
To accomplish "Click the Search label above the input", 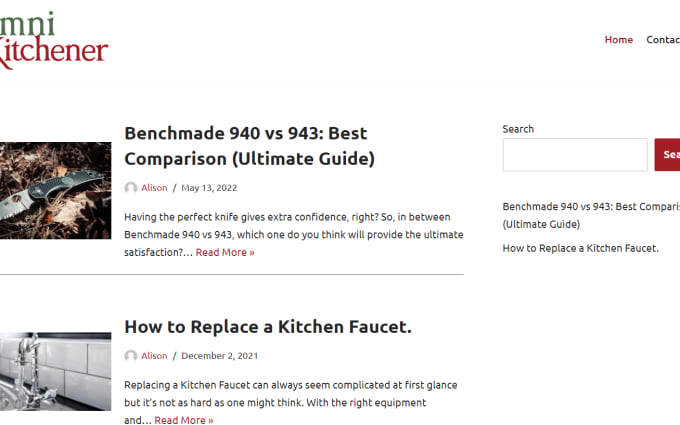I will [518, 129].
